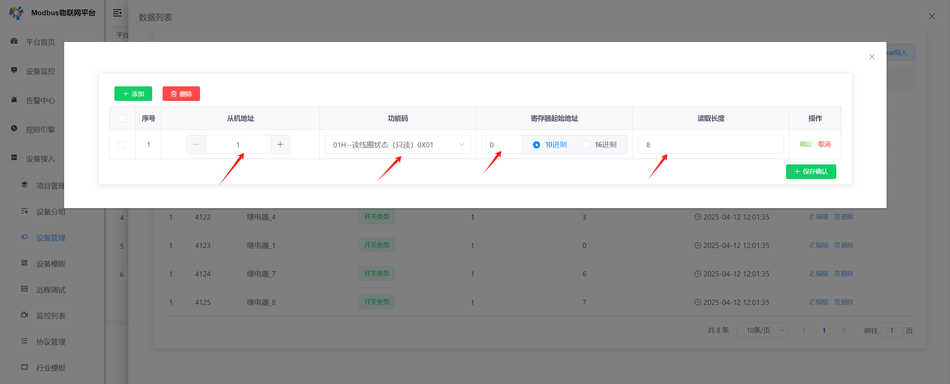Tick the checkbox for row 1
950x384 pixels.
point(122,145)
